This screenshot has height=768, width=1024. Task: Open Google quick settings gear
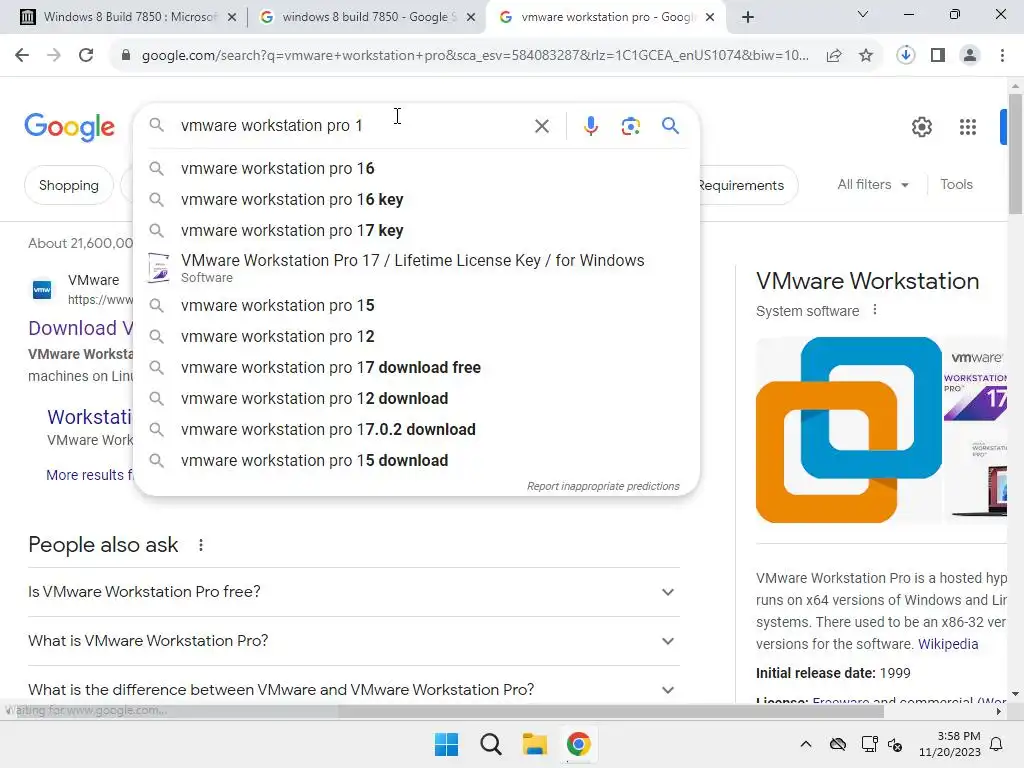coord(921,127)
